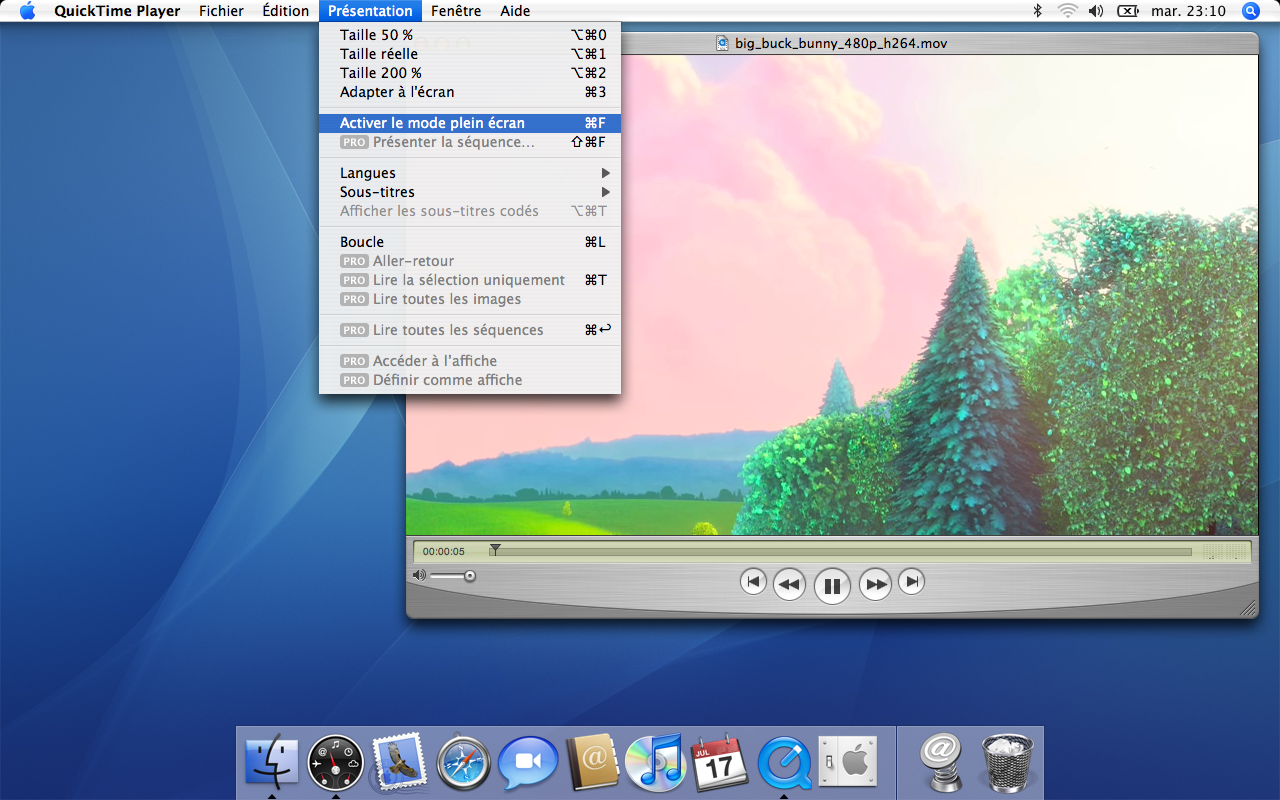
Task: Click the @ spring web link in the dock
Action: coord(941,762)
